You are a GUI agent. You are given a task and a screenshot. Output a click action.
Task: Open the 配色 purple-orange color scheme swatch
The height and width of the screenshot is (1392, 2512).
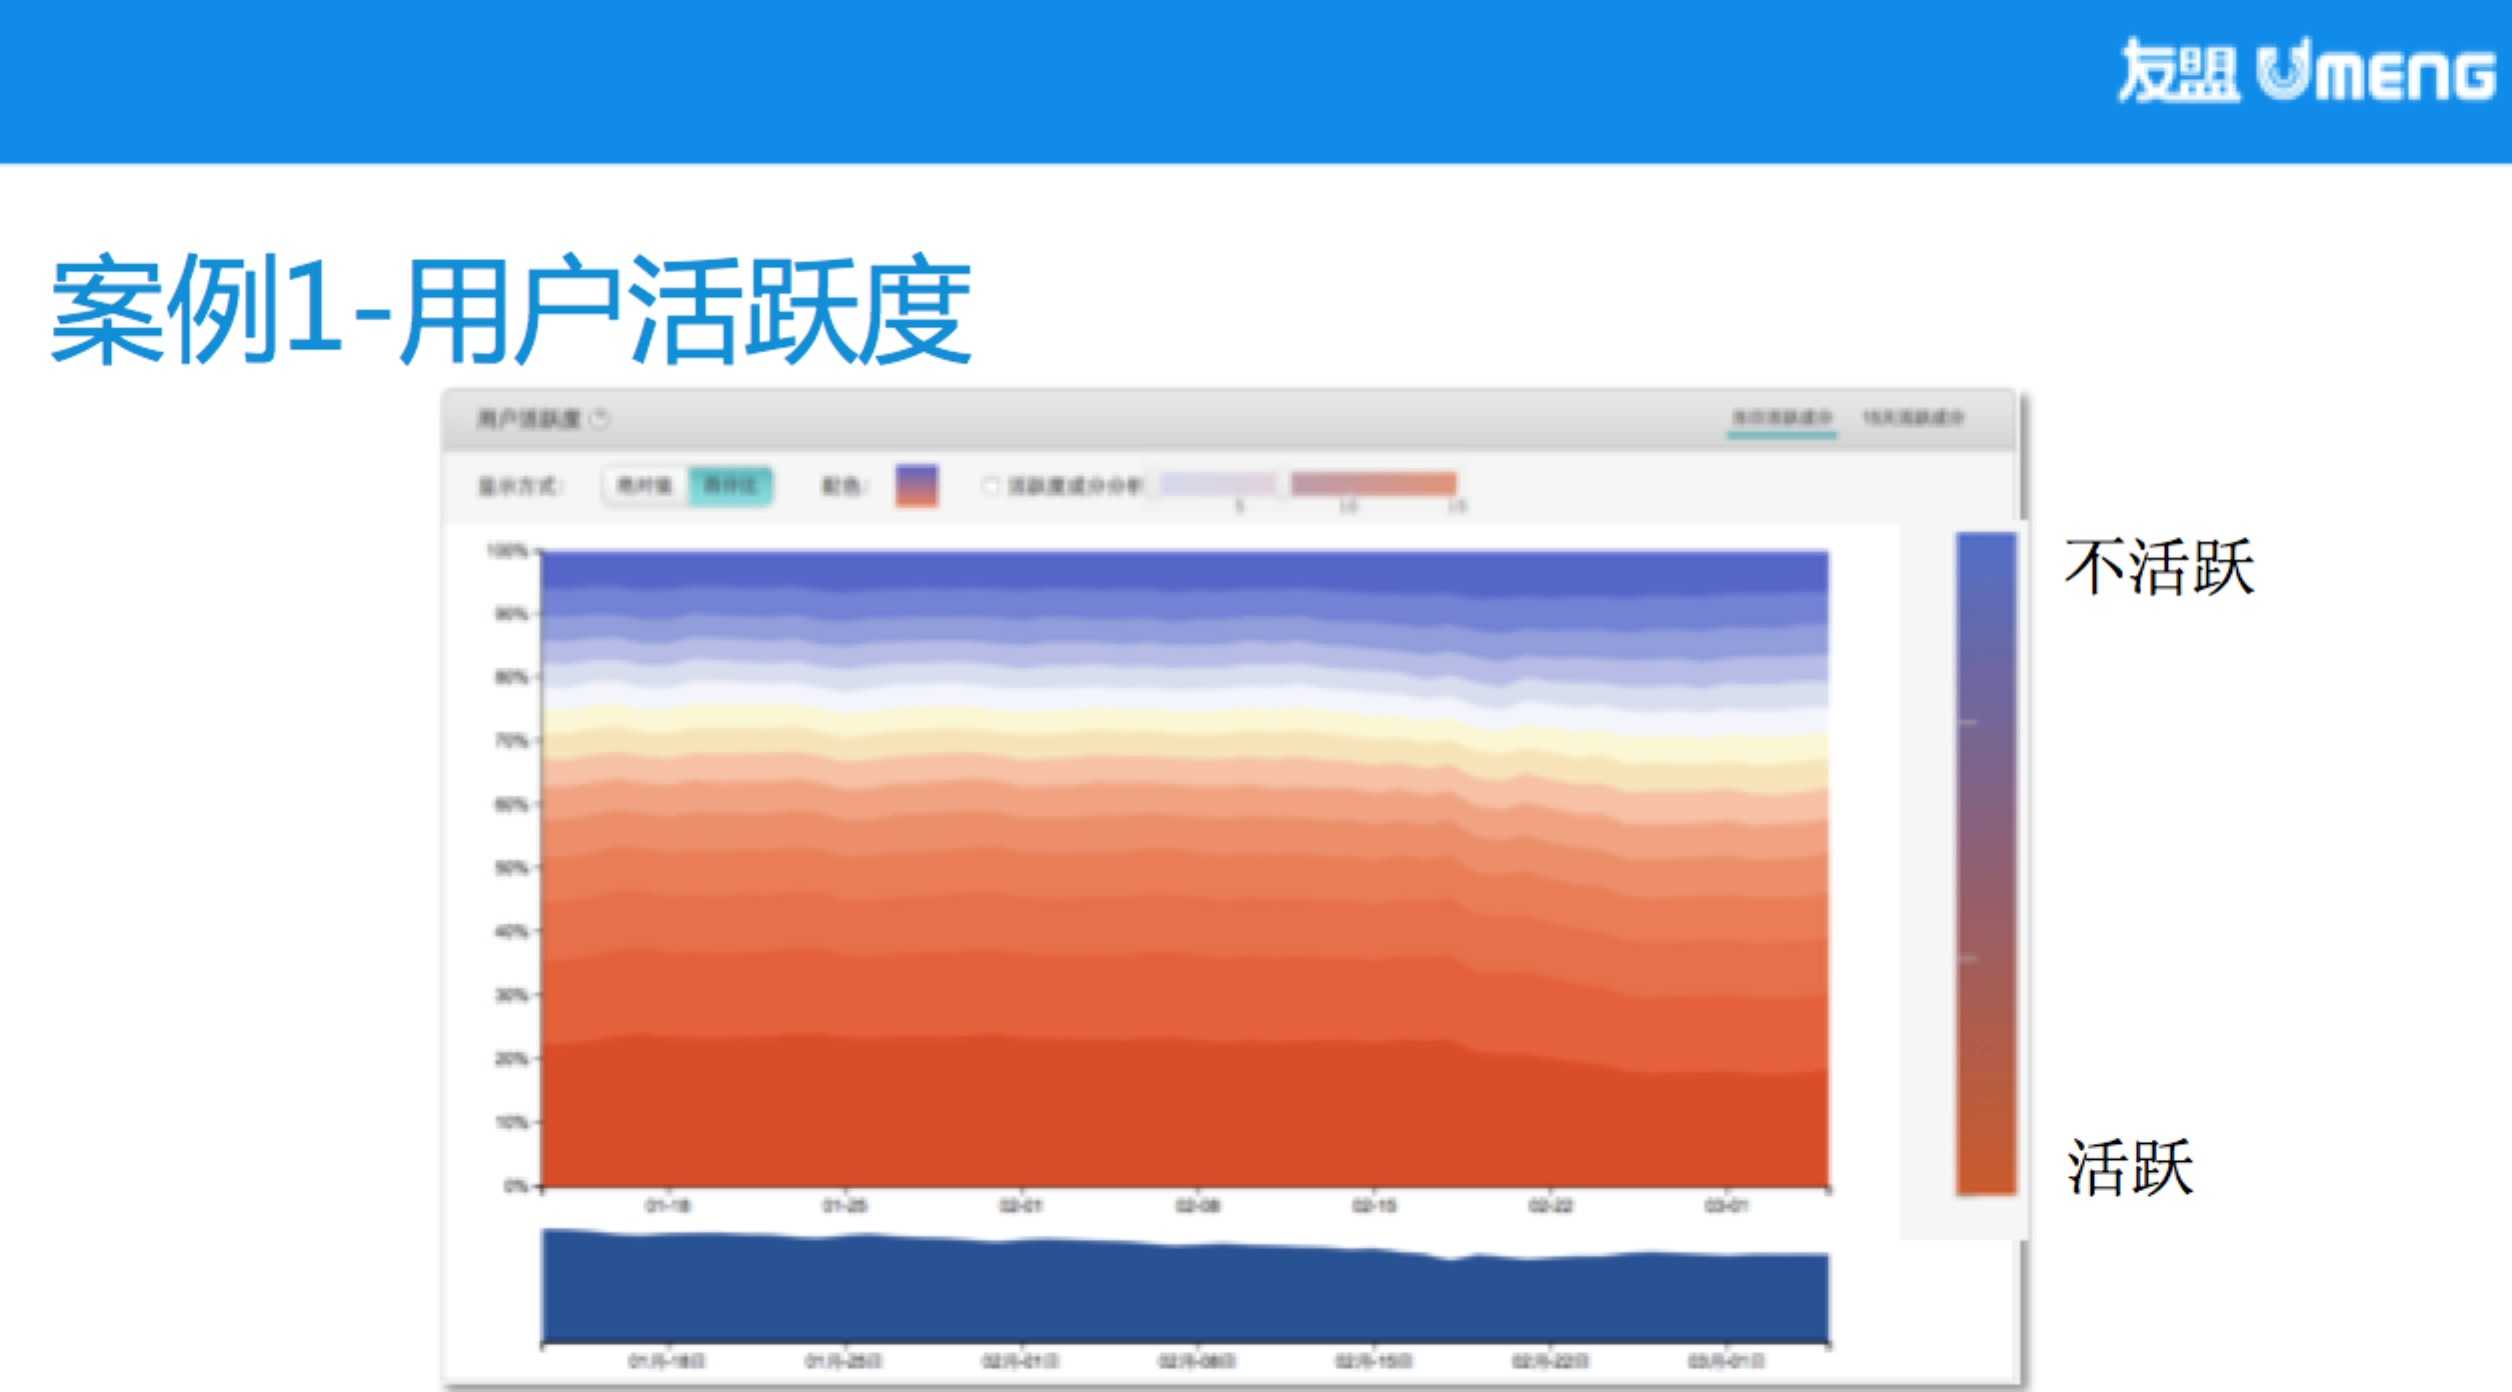(916, 486)
